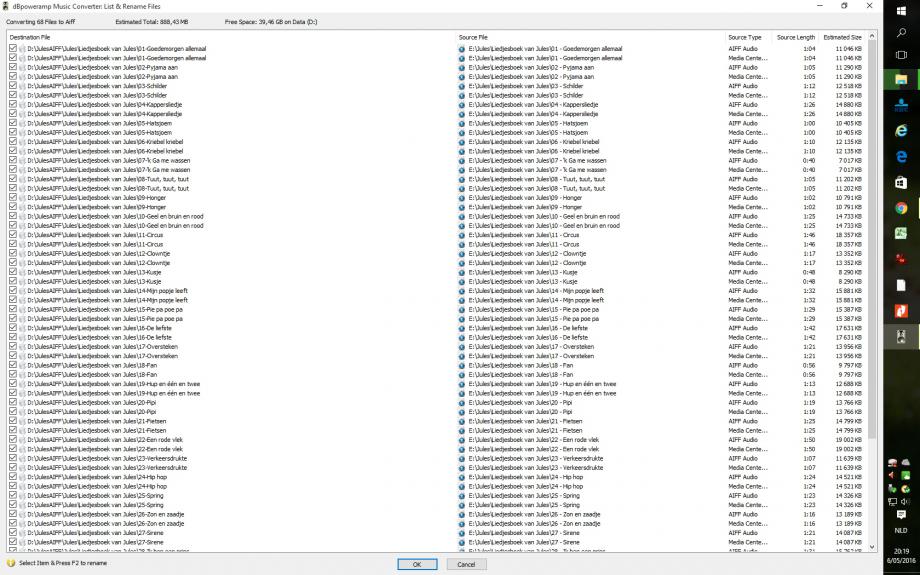The image size is (920, 575).
Task: Toggle checkbox for AIFF Audio '18-Fan' row
Action: coord(12,365)
